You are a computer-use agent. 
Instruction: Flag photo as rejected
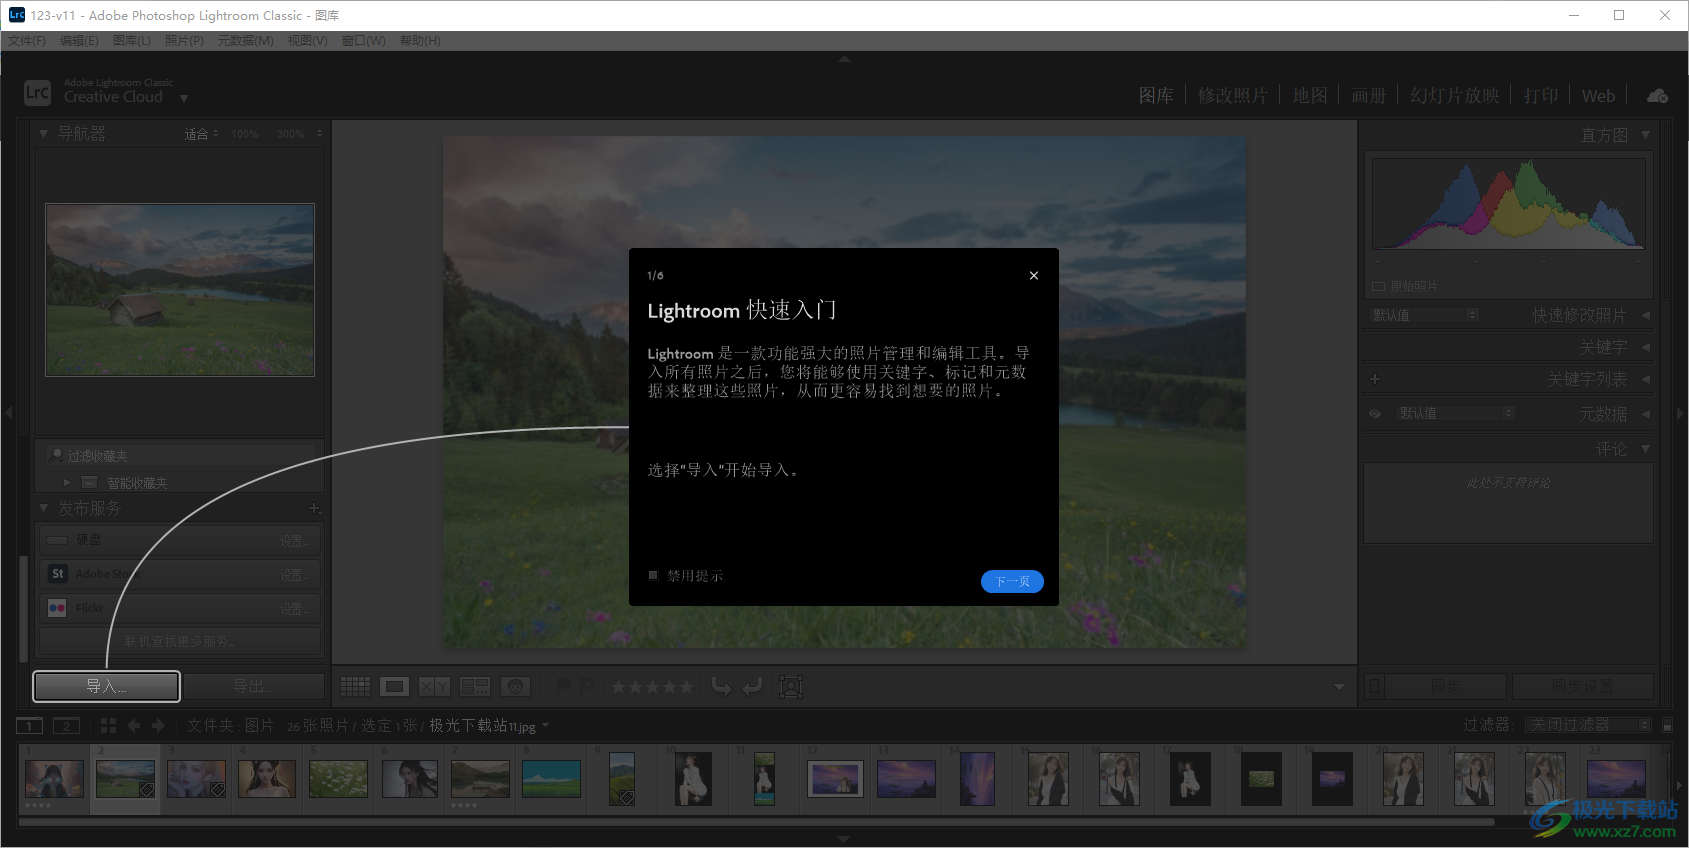[587, 686]
